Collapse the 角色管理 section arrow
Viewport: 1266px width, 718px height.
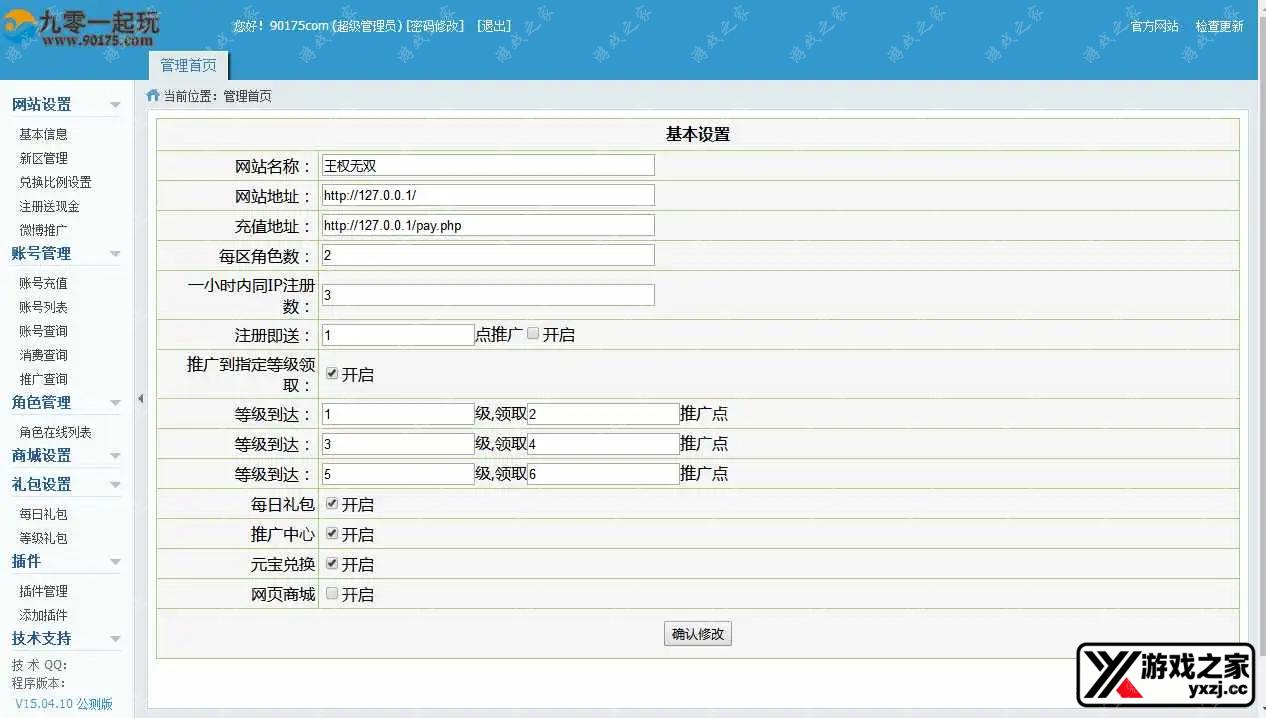pyautogui.click(x=115, y=403)
